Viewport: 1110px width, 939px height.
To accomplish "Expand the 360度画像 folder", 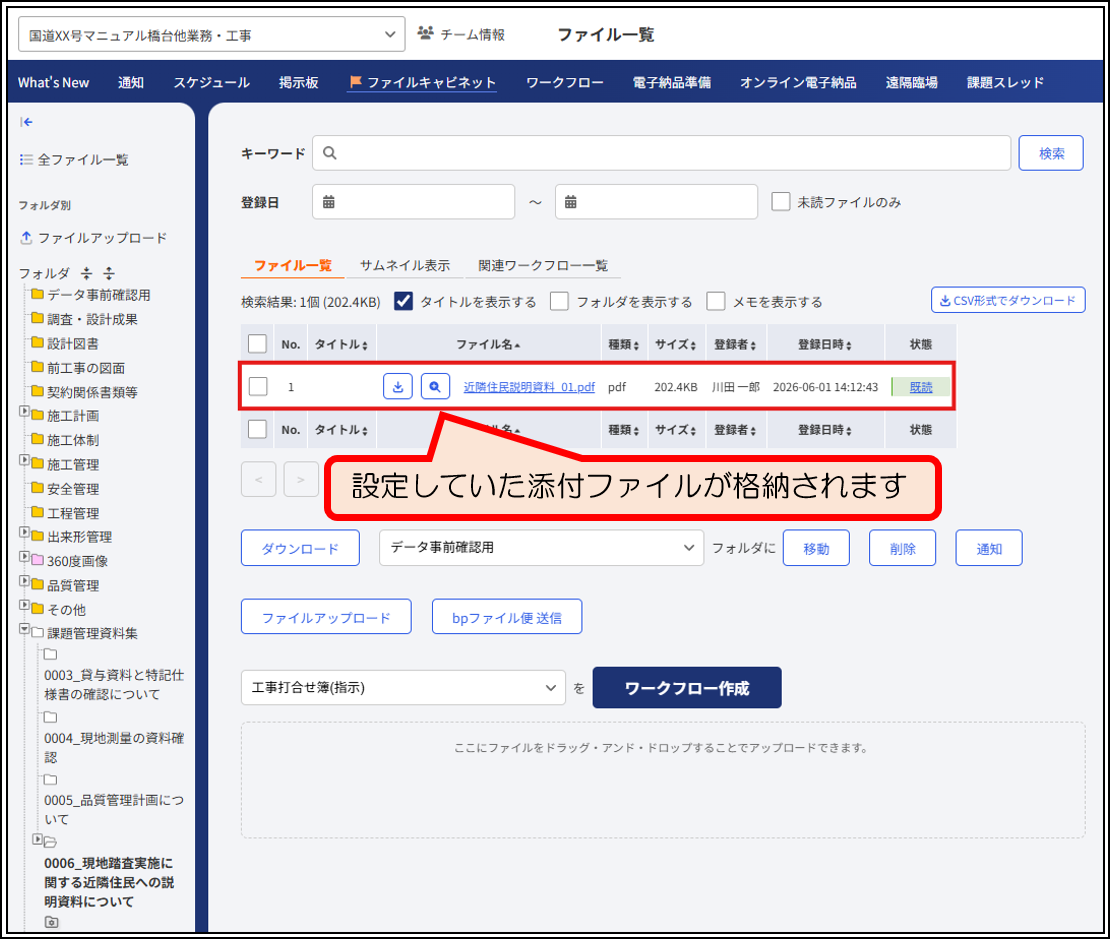I will coord(25,557).
